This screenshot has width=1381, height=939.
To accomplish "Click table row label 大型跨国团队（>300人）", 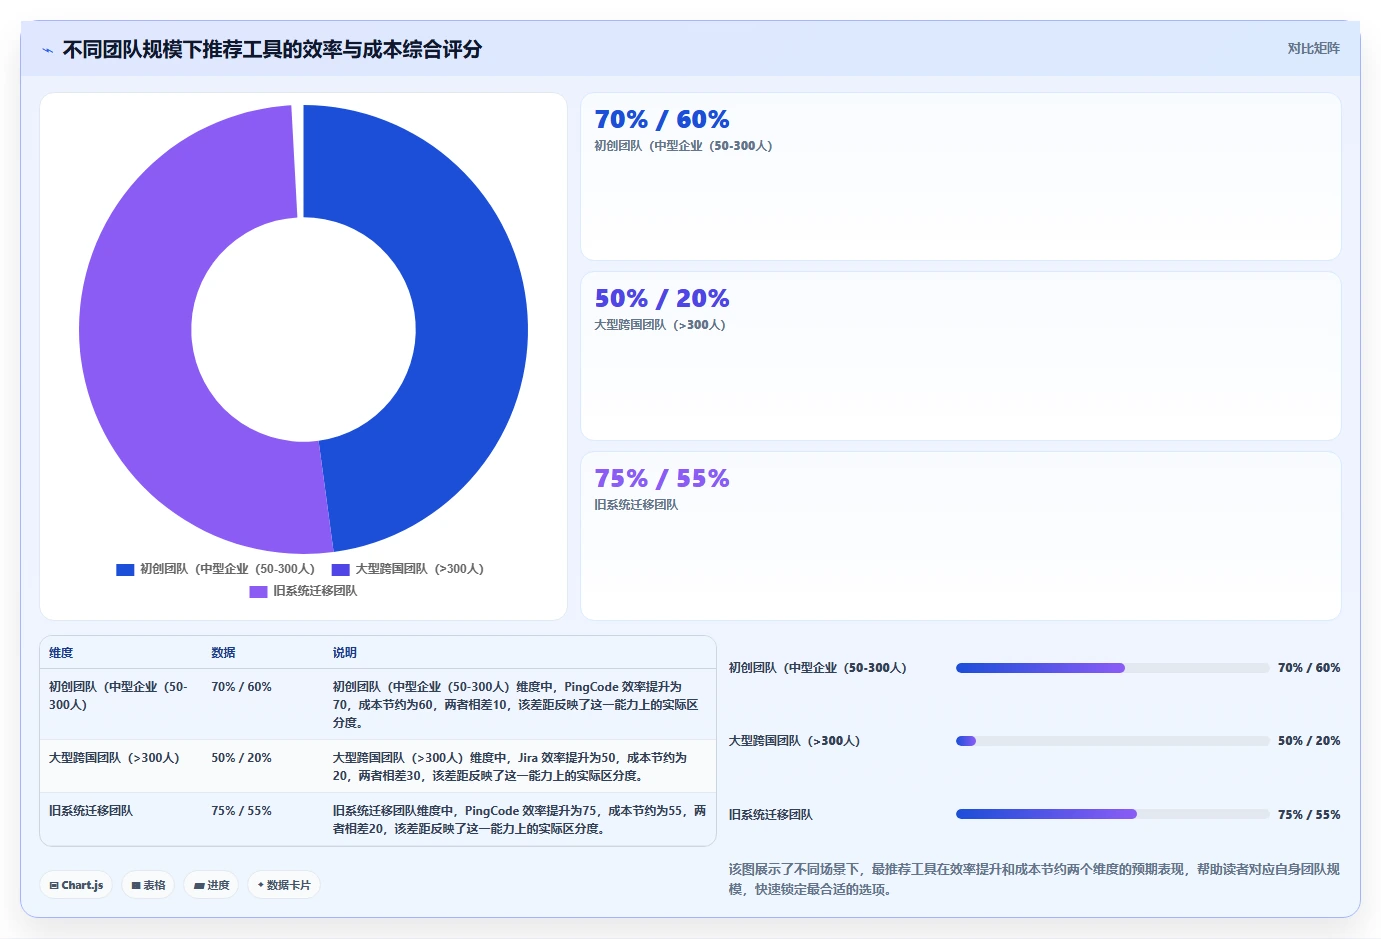I will [114, 758].
